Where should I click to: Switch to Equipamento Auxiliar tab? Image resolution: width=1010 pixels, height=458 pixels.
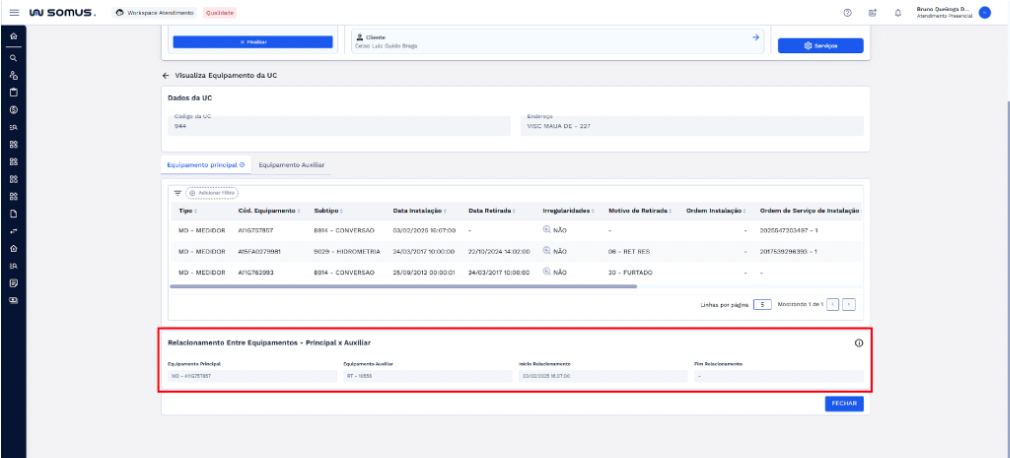point(292,165)
